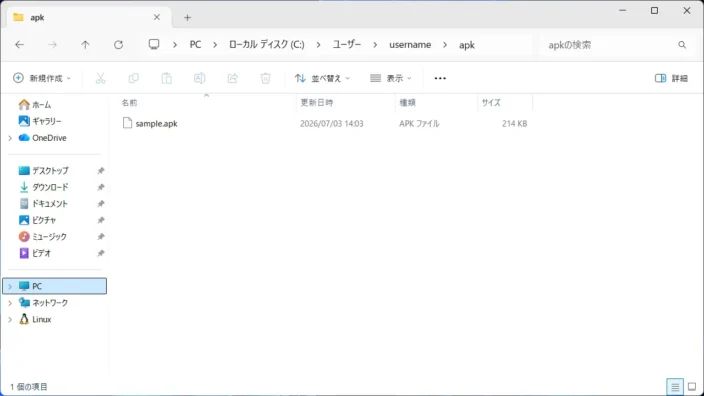
Task: Expand the ネットワーク tree node
Action: [x=10, y=303]
